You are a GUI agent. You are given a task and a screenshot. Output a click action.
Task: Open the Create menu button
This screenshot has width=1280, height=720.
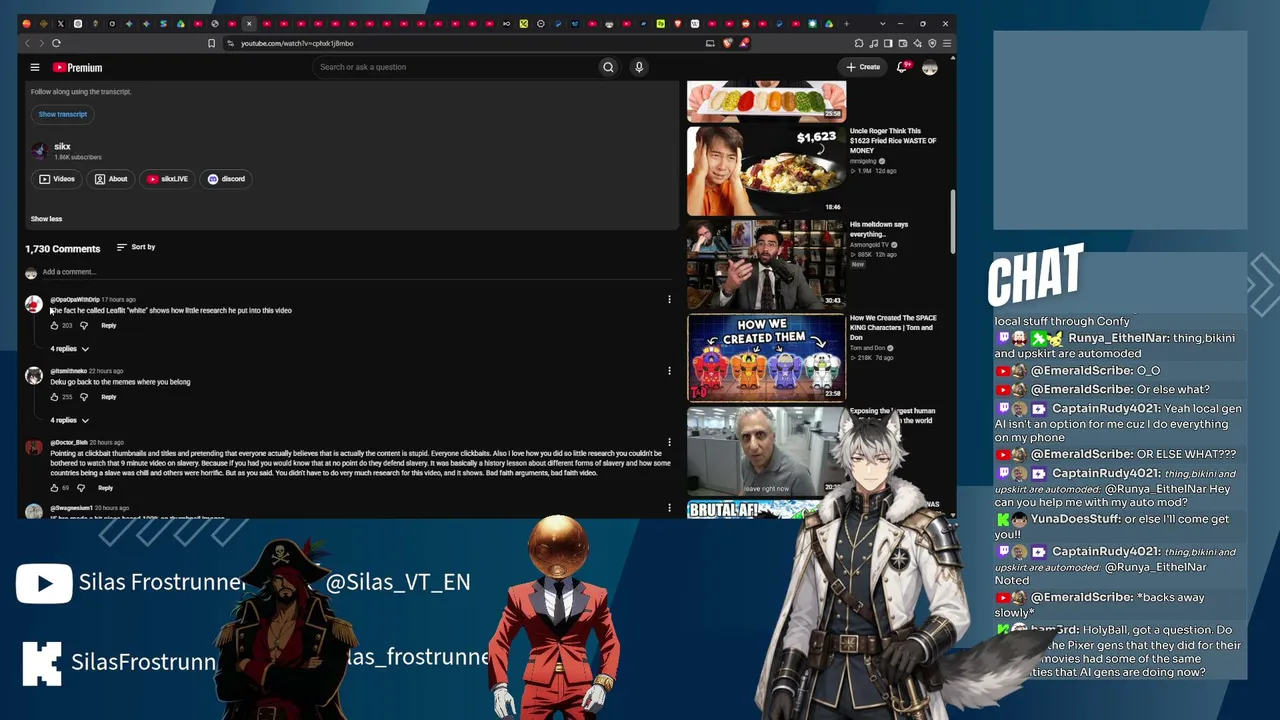863,67
